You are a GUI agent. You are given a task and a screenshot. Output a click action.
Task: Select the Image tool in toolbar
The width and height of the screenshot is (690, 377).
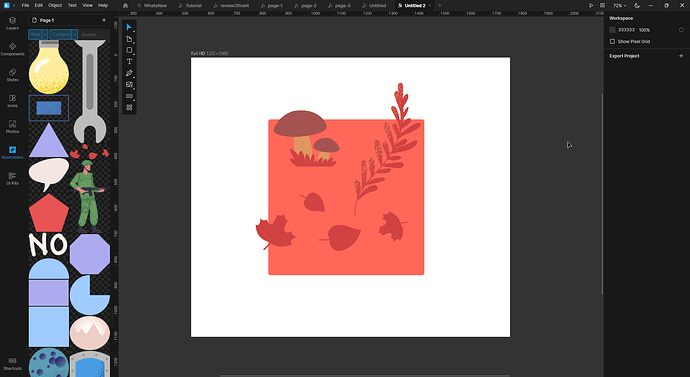click(x=129, y=84)
